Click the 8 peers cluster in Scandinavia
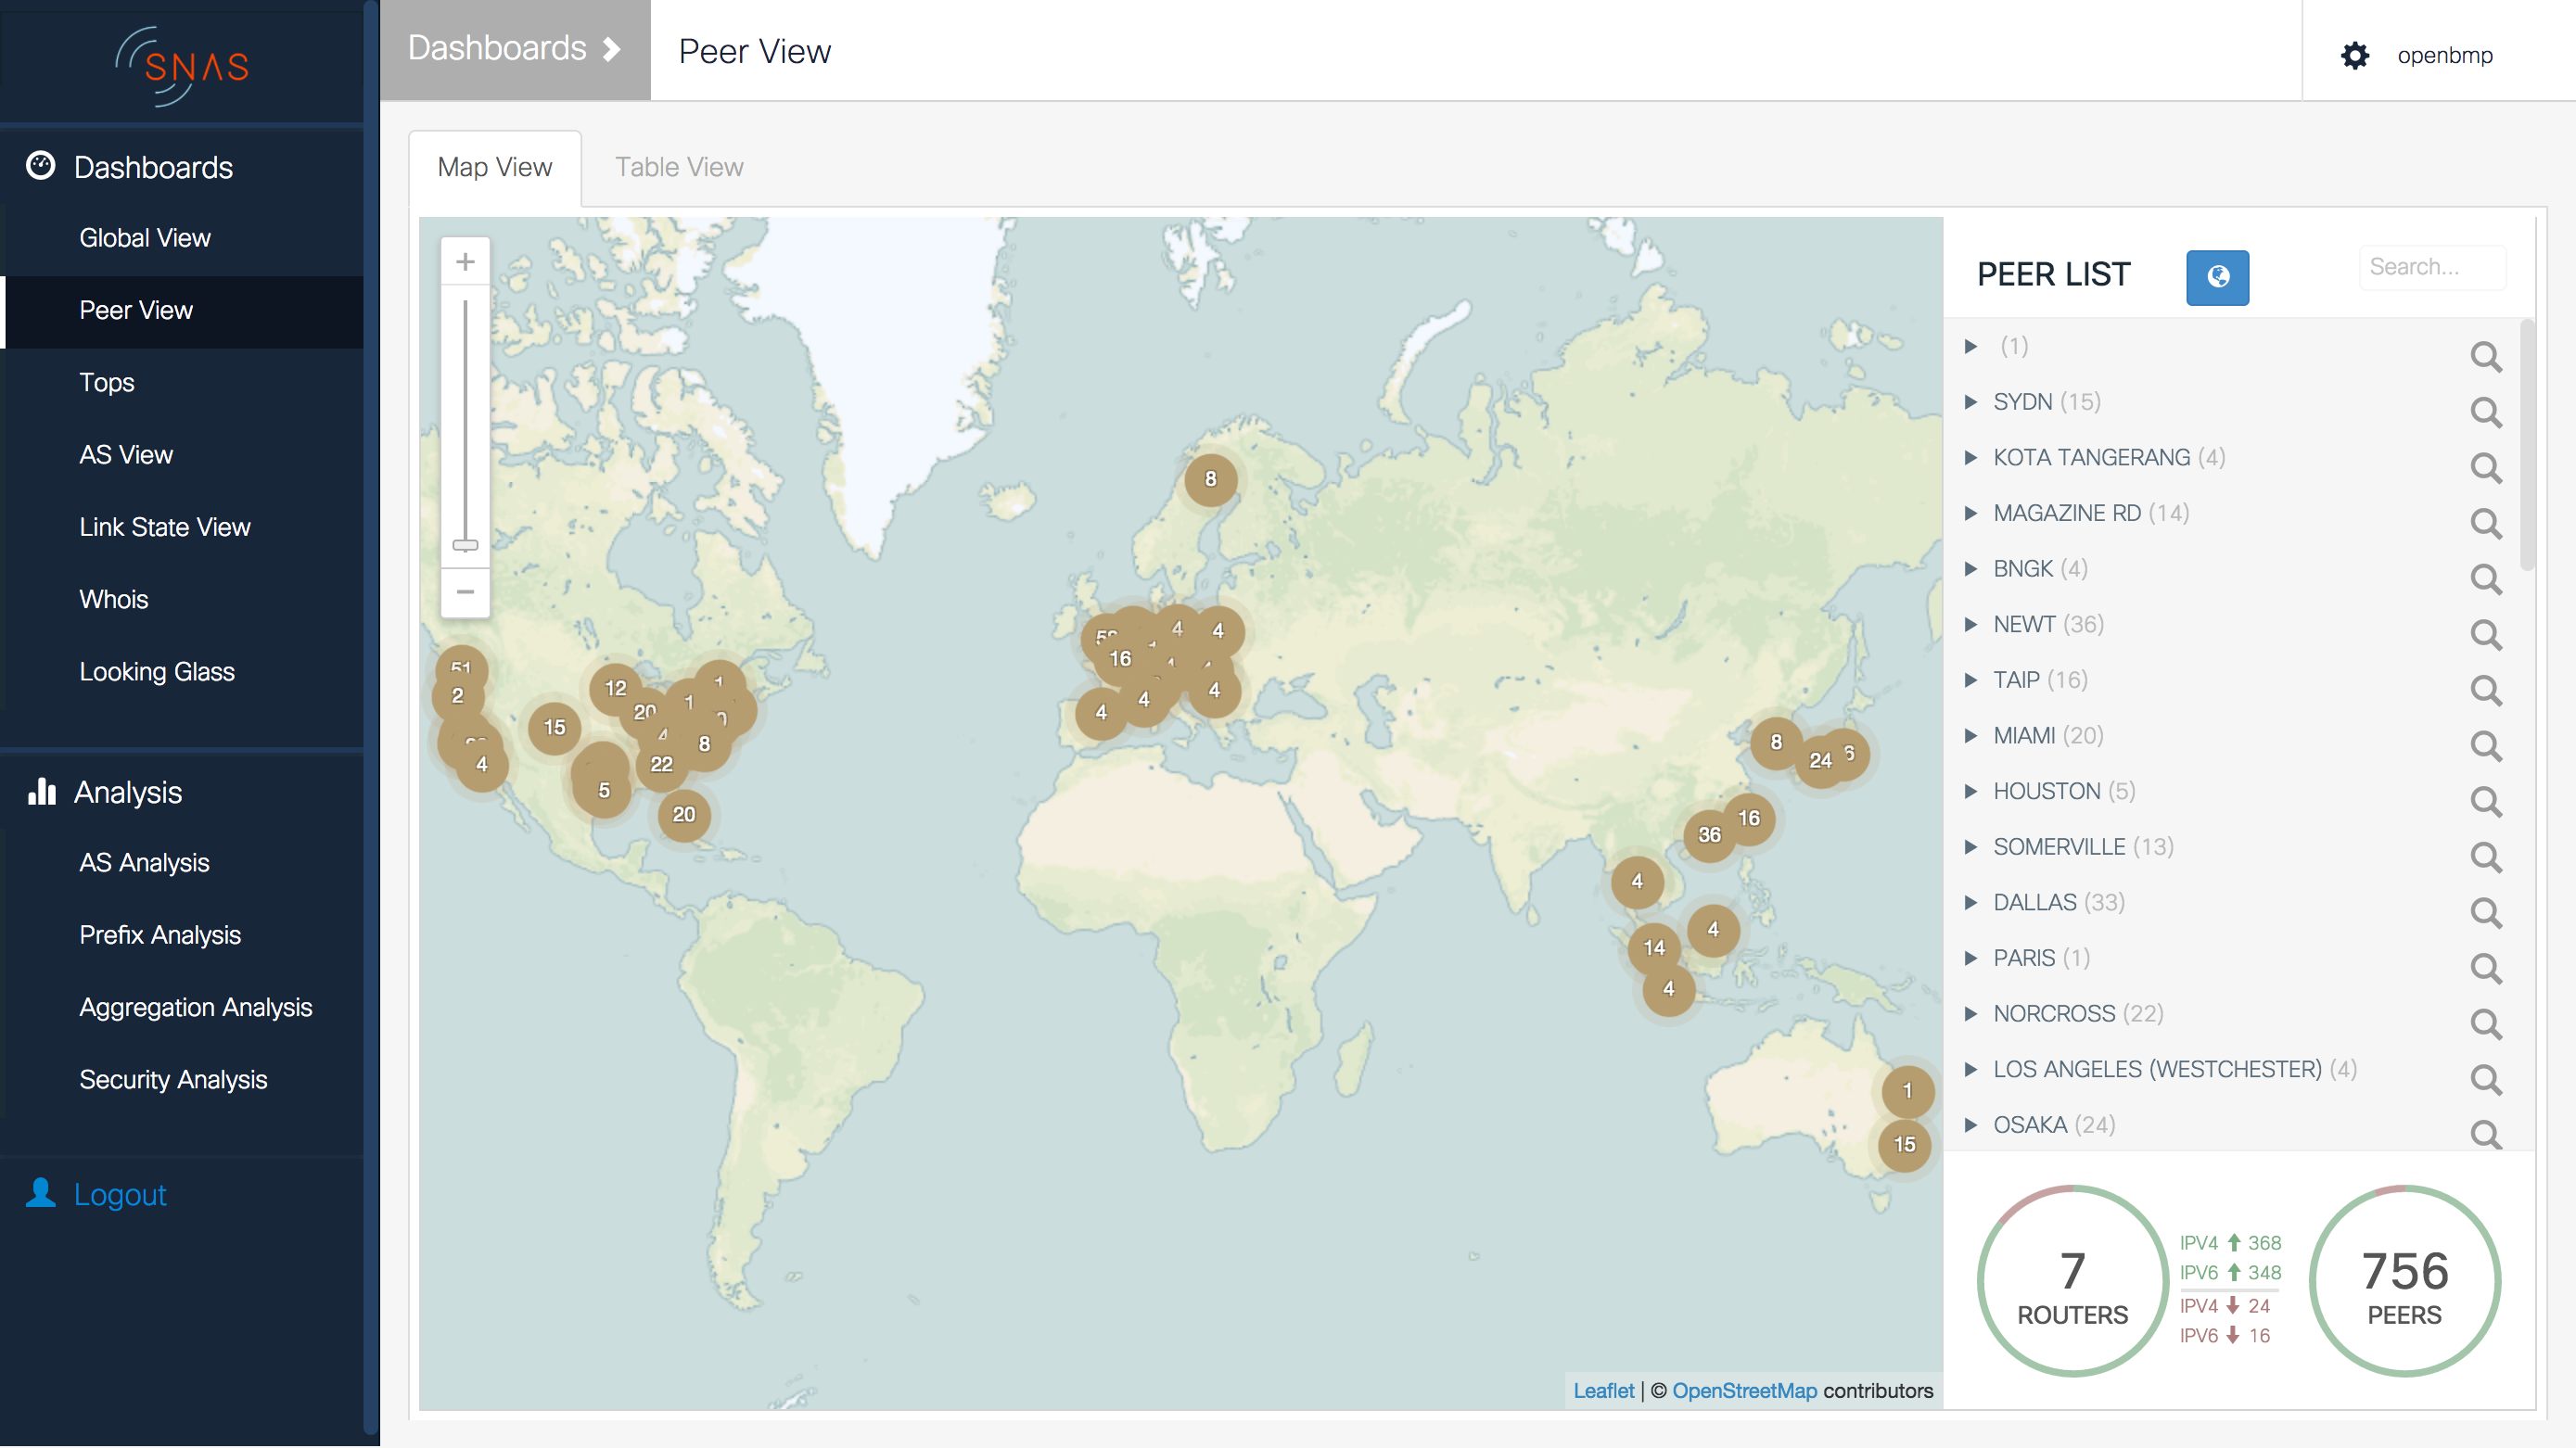 tap(1210, 480)
